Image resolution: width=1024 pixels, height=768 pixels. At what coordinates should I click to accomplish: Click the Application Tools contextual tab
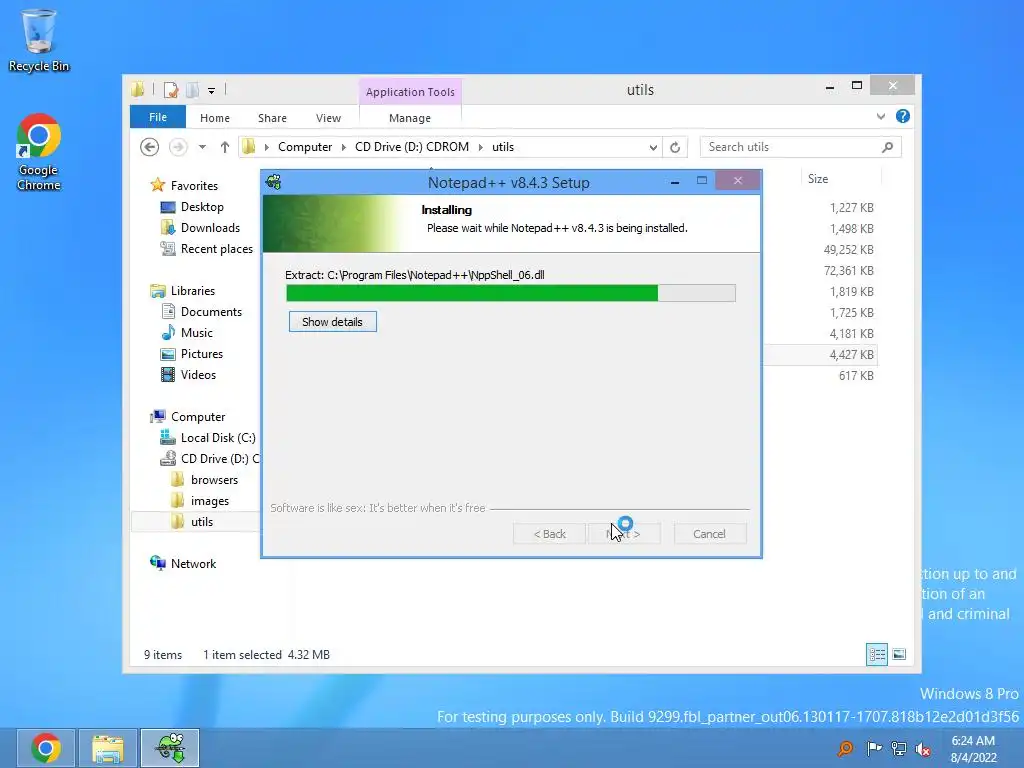(x=410, y=92)
